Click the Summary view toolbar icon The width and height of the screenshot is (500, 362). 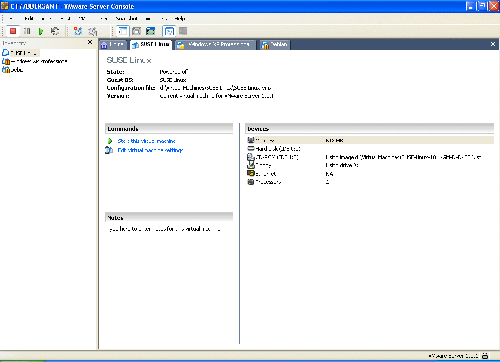(169, 31)
